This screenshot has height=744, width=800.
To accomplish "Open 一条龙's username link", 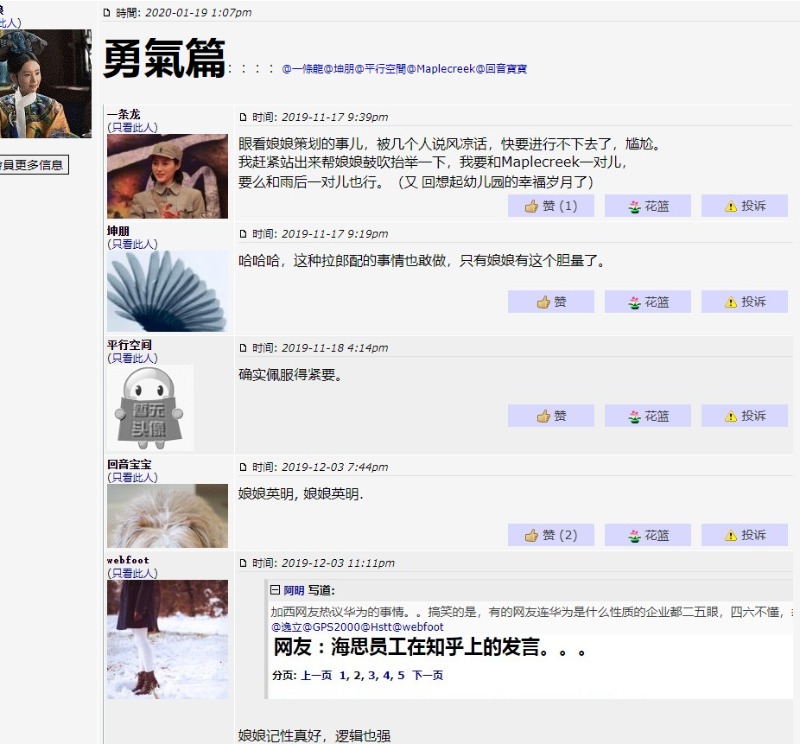I will [123, 114].
